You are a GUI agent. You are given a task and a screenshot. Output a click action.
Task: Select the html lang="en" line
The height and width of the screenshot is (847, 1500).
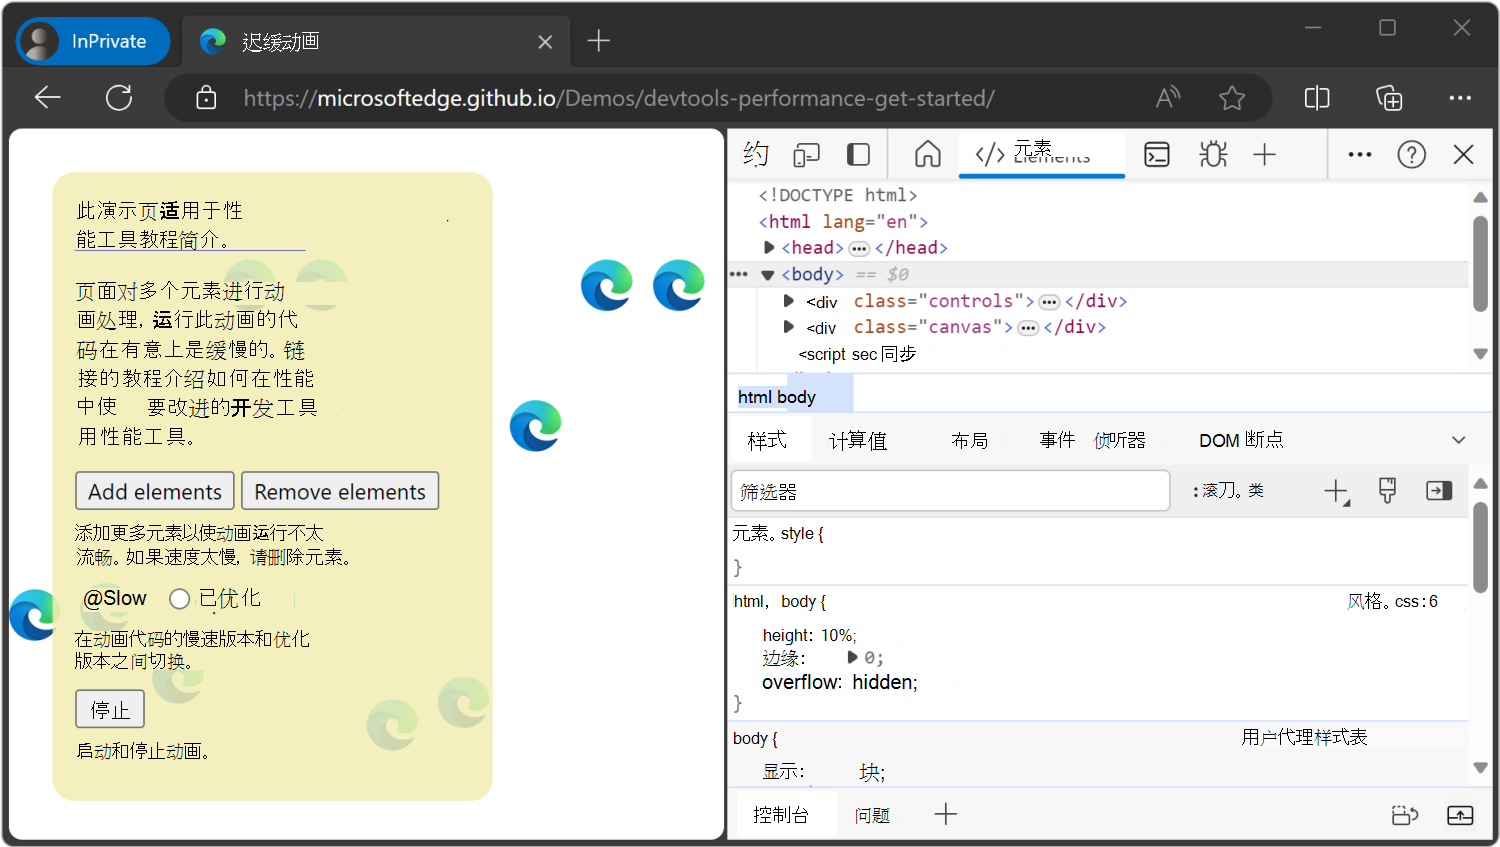842,221
